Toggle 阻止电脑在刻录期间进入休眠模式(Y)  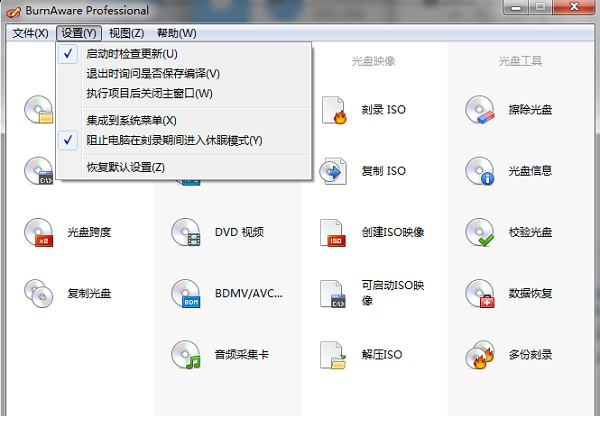[184, 140]
